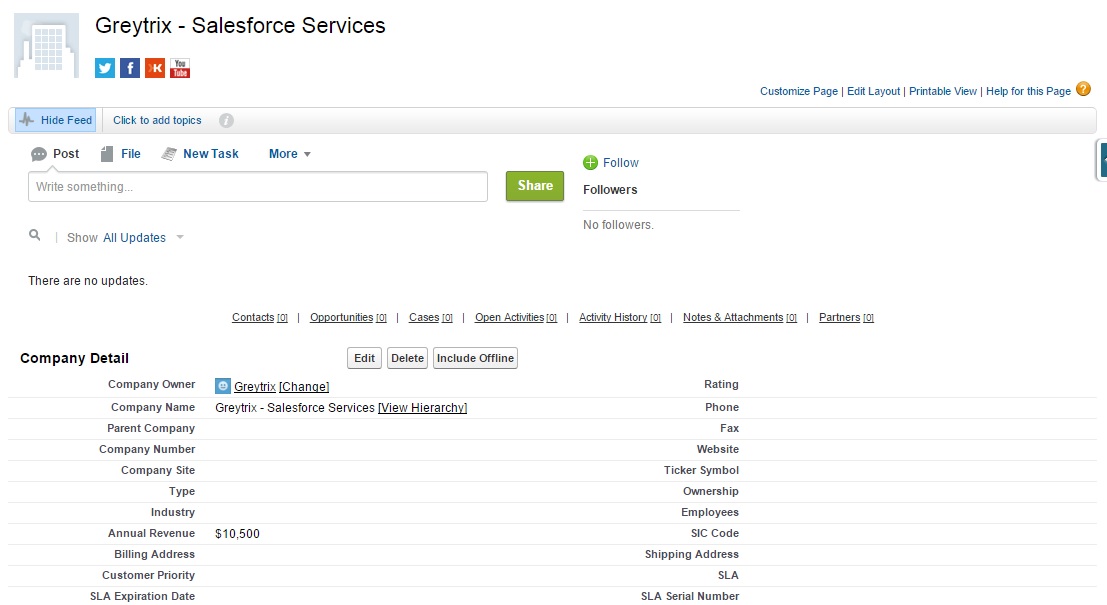Open the Edit Layout link
Image resolution: width=1107 pixels, height=605 pixels.
pos(873,91)
